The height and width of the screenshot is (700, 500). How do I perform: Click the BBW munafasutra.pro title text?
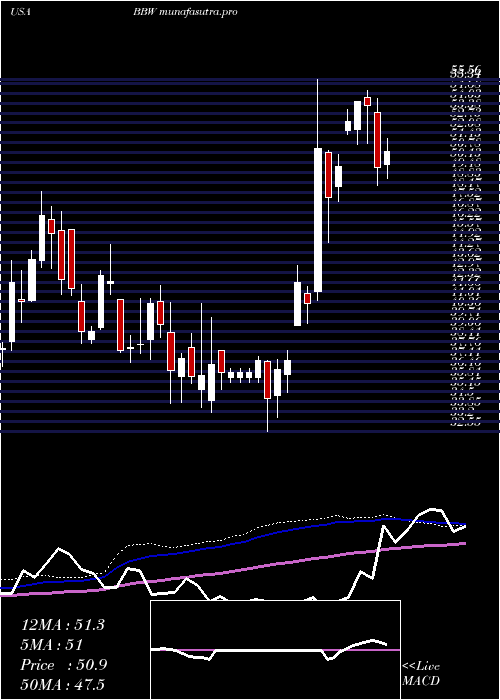tap(184, 12)
